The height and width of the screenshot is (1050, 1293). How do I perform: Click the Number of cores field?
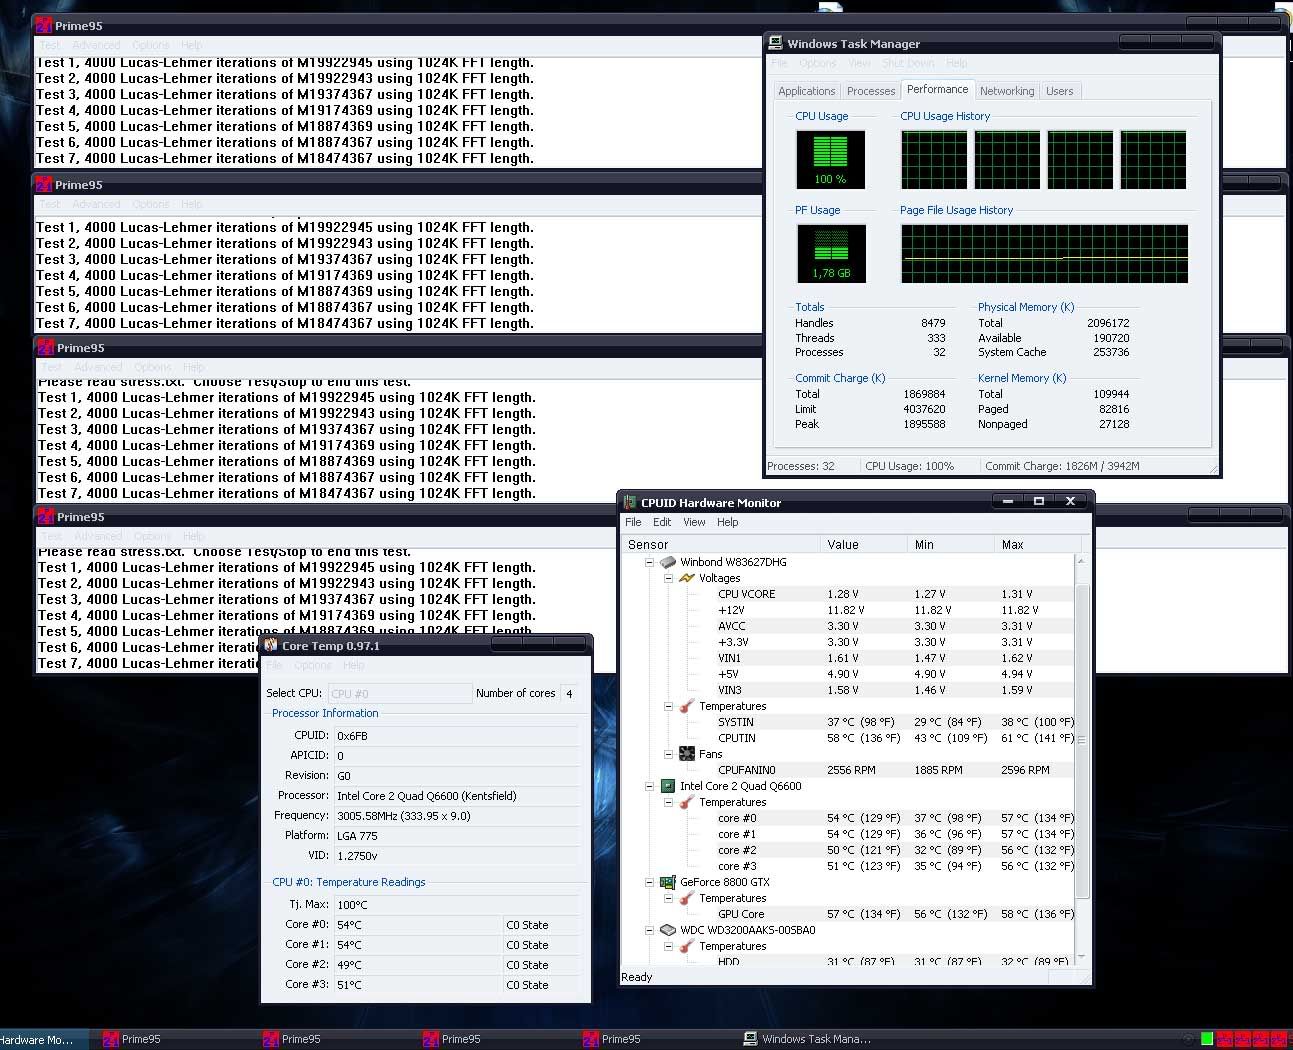coord(569,693)
